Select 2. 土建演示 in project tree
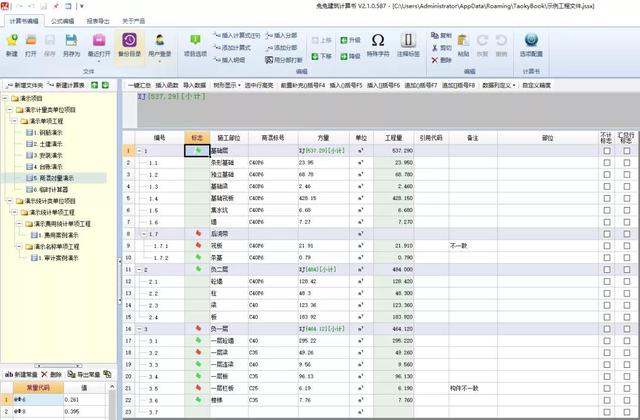 (44, 144)
